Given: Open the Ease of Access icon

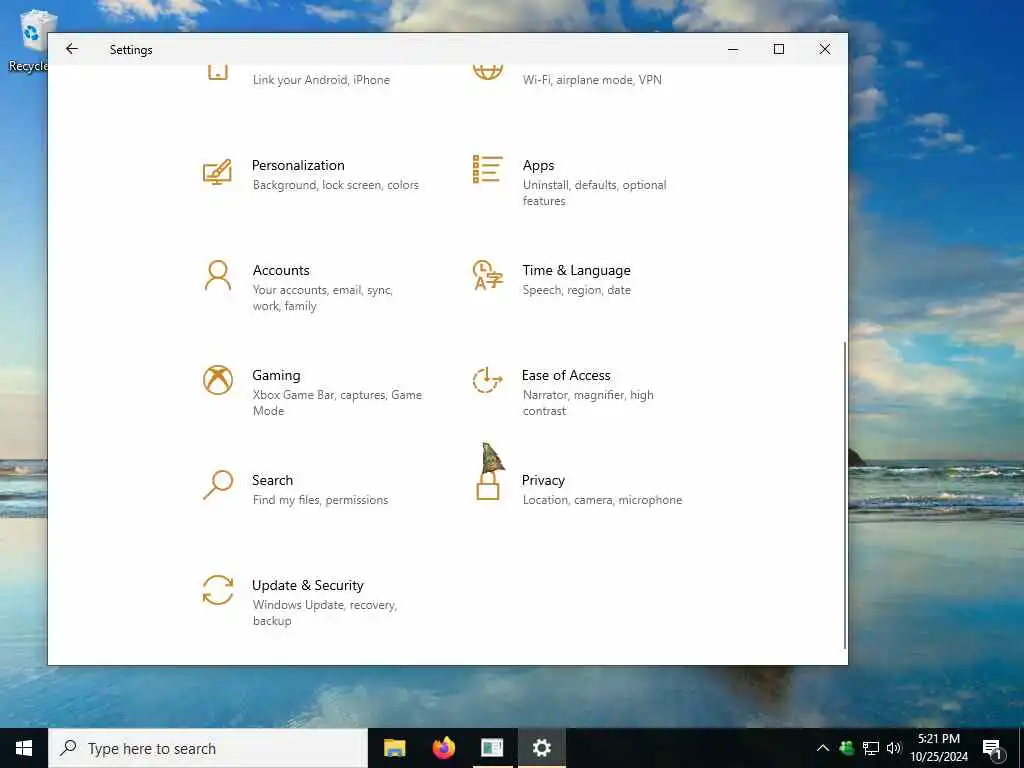Looking at the screenshot, I should (x=487, y=380).
